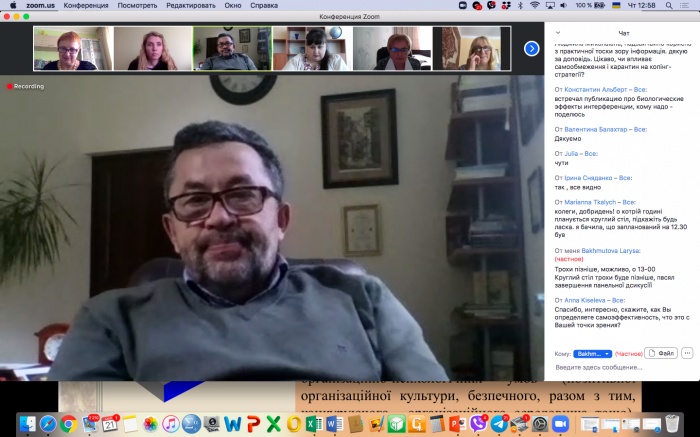The height and width of the screenshot is (437, 700).
Task: Focus the chat message input field
Action: tap(623, 367)
